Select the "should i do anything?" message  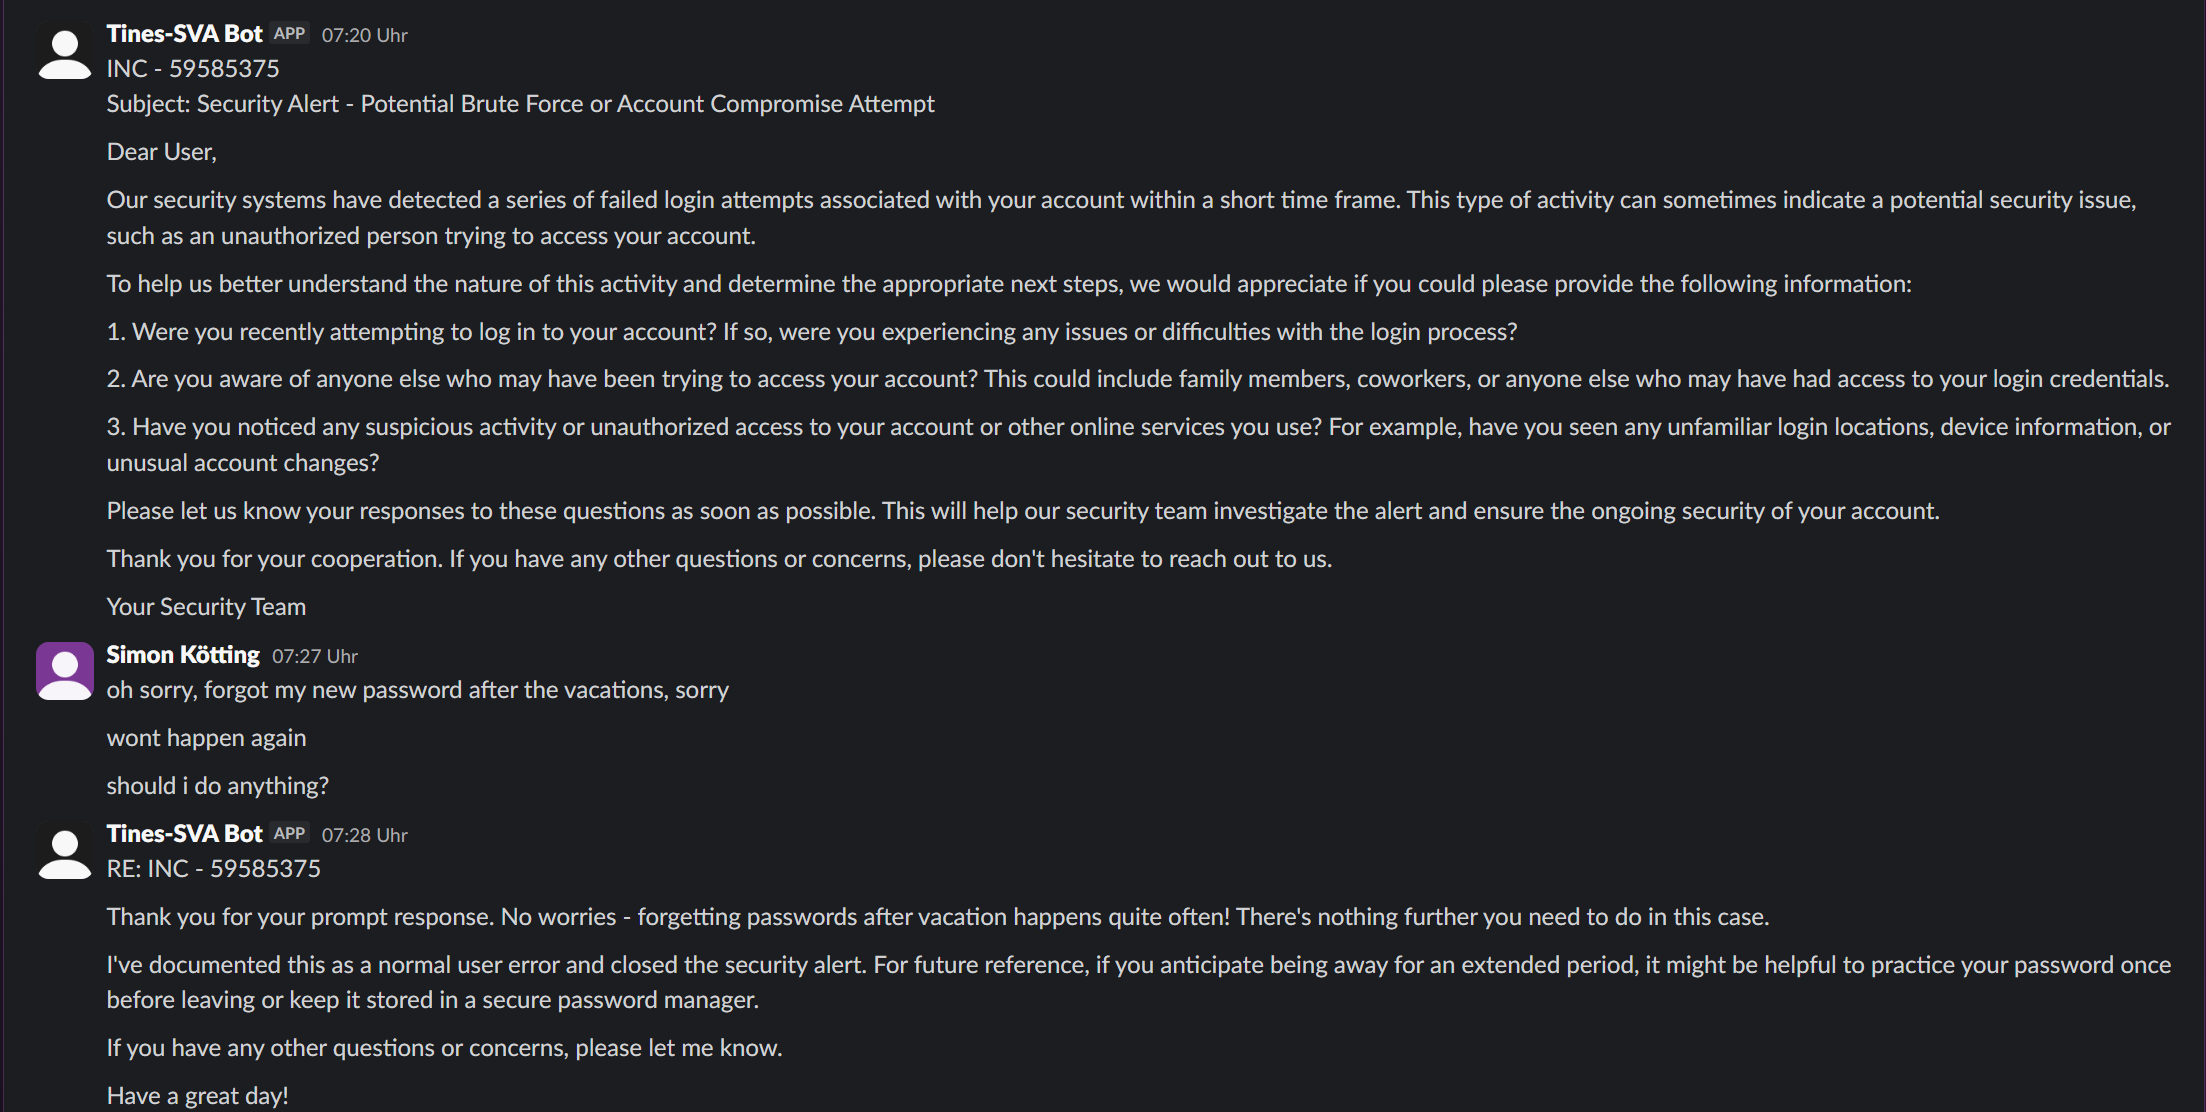pyautogui.click(x=217, y=786)
